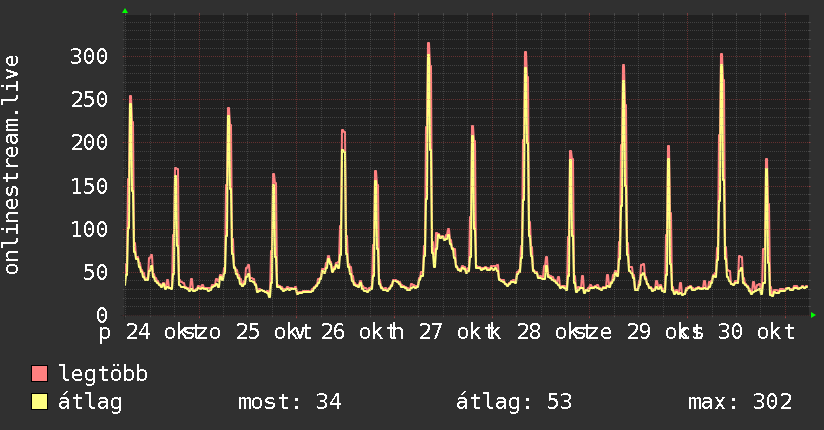824x430 pixels.
Task: Click the pink 'legtöbb' legend color swatch
Action: pyautogui.click(x=39, y=373)
